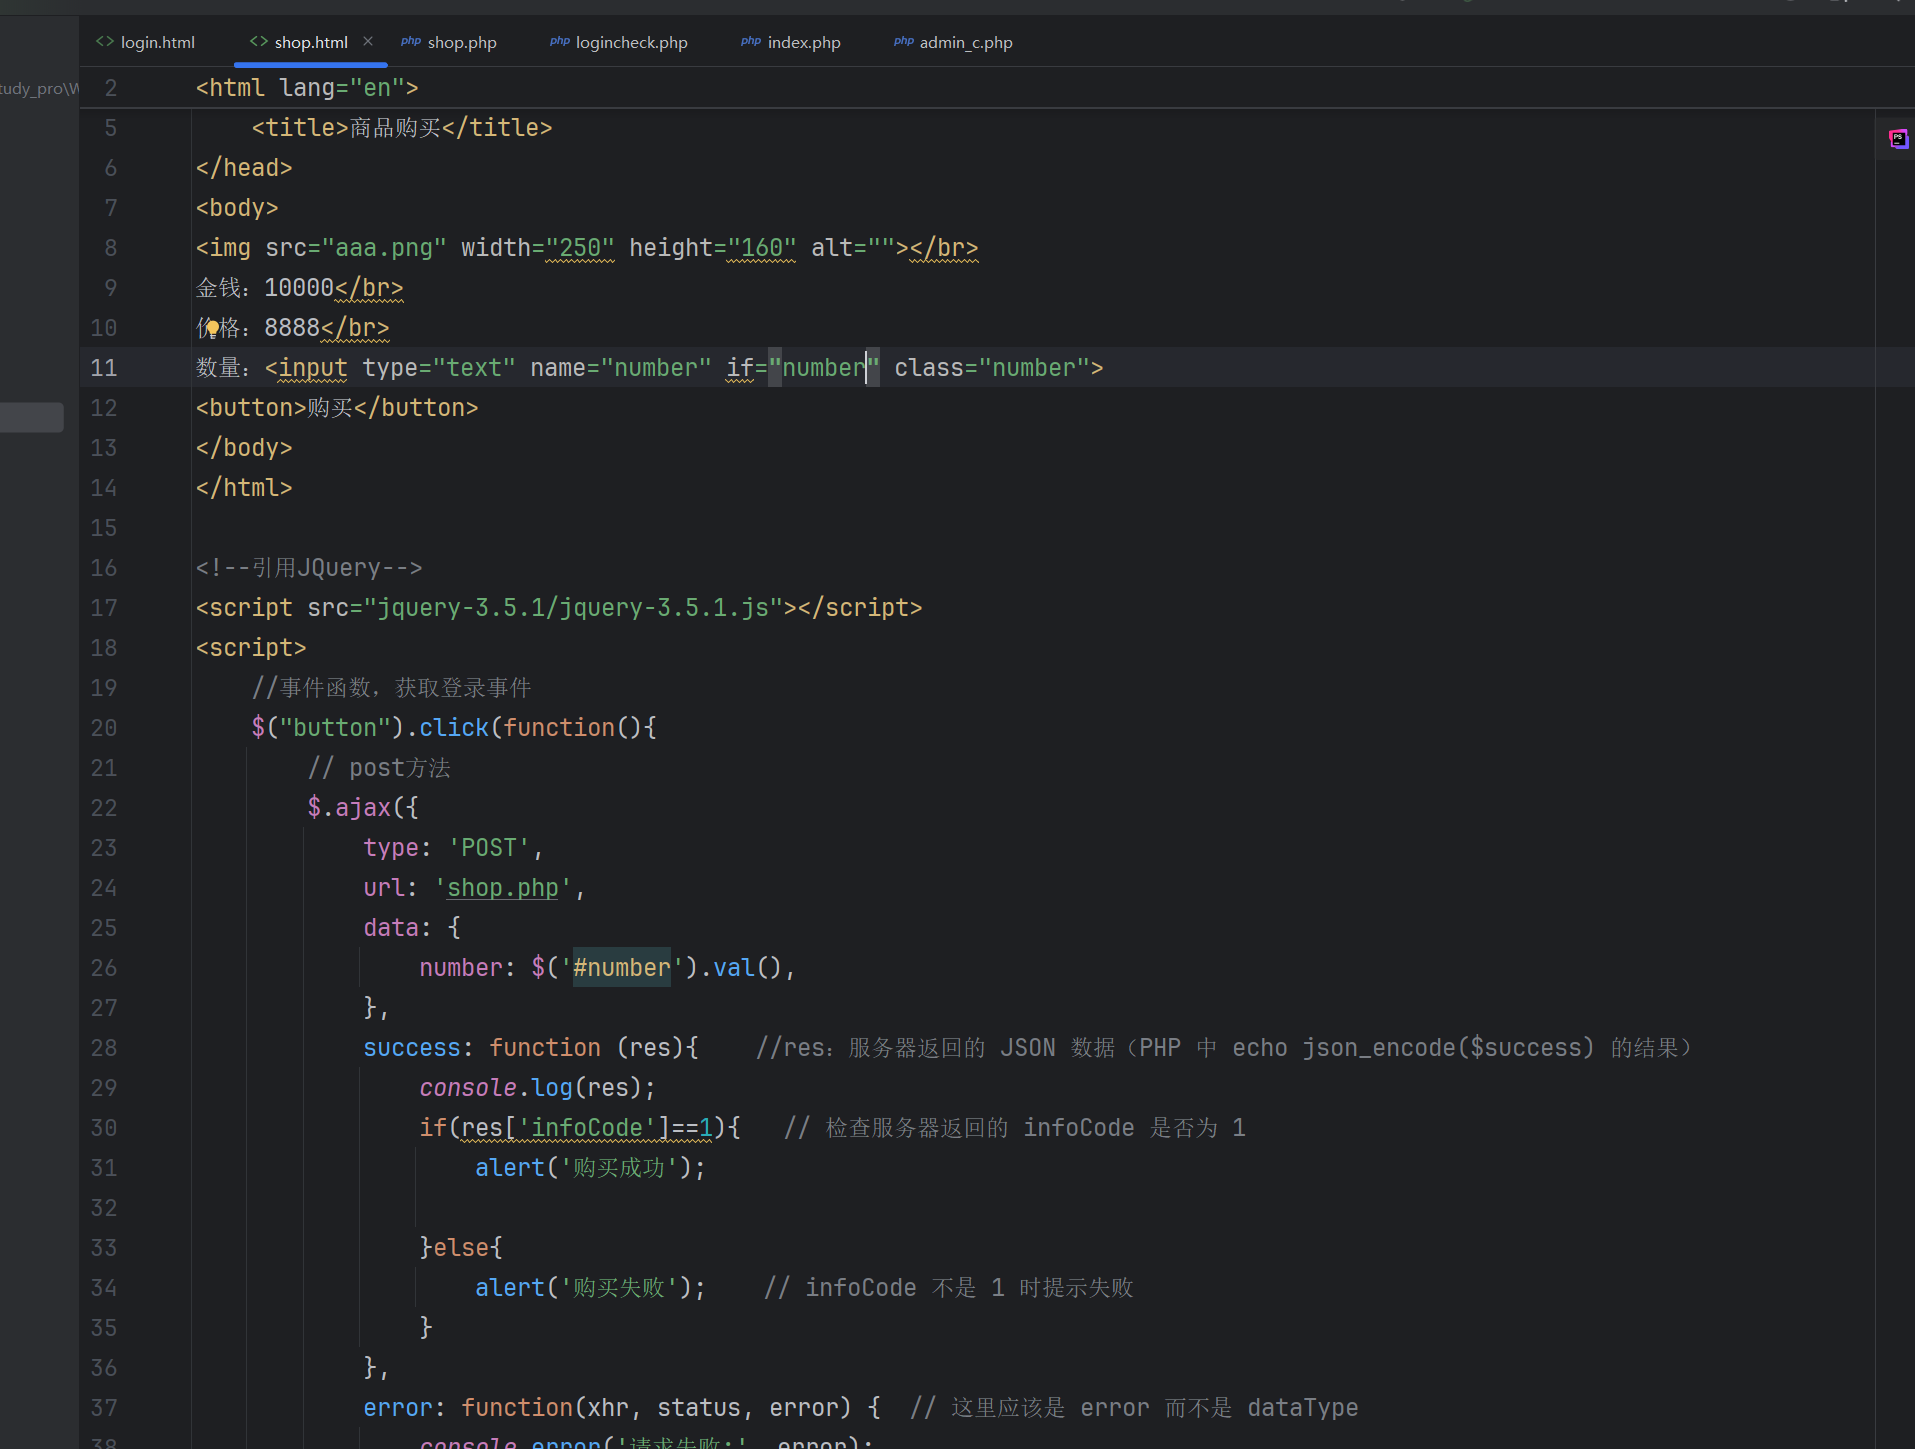1915x1449 pixels.
Task: Click the PhpStorm preview icon at right
Action: pyautogui.click(x=1898, y=139)
